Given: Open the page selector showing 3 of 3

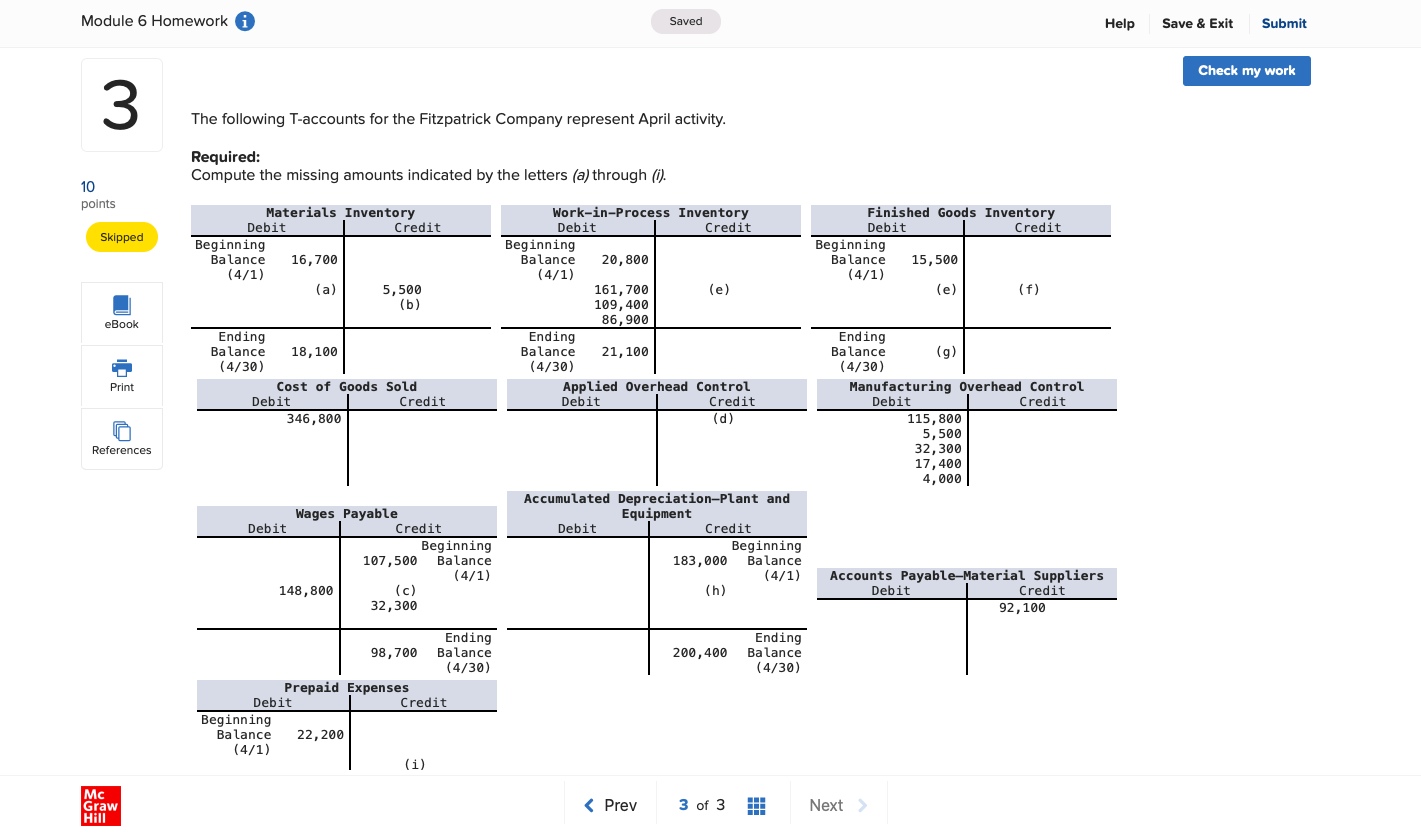Looking at the screenshot, I should (x=700, y=805).
